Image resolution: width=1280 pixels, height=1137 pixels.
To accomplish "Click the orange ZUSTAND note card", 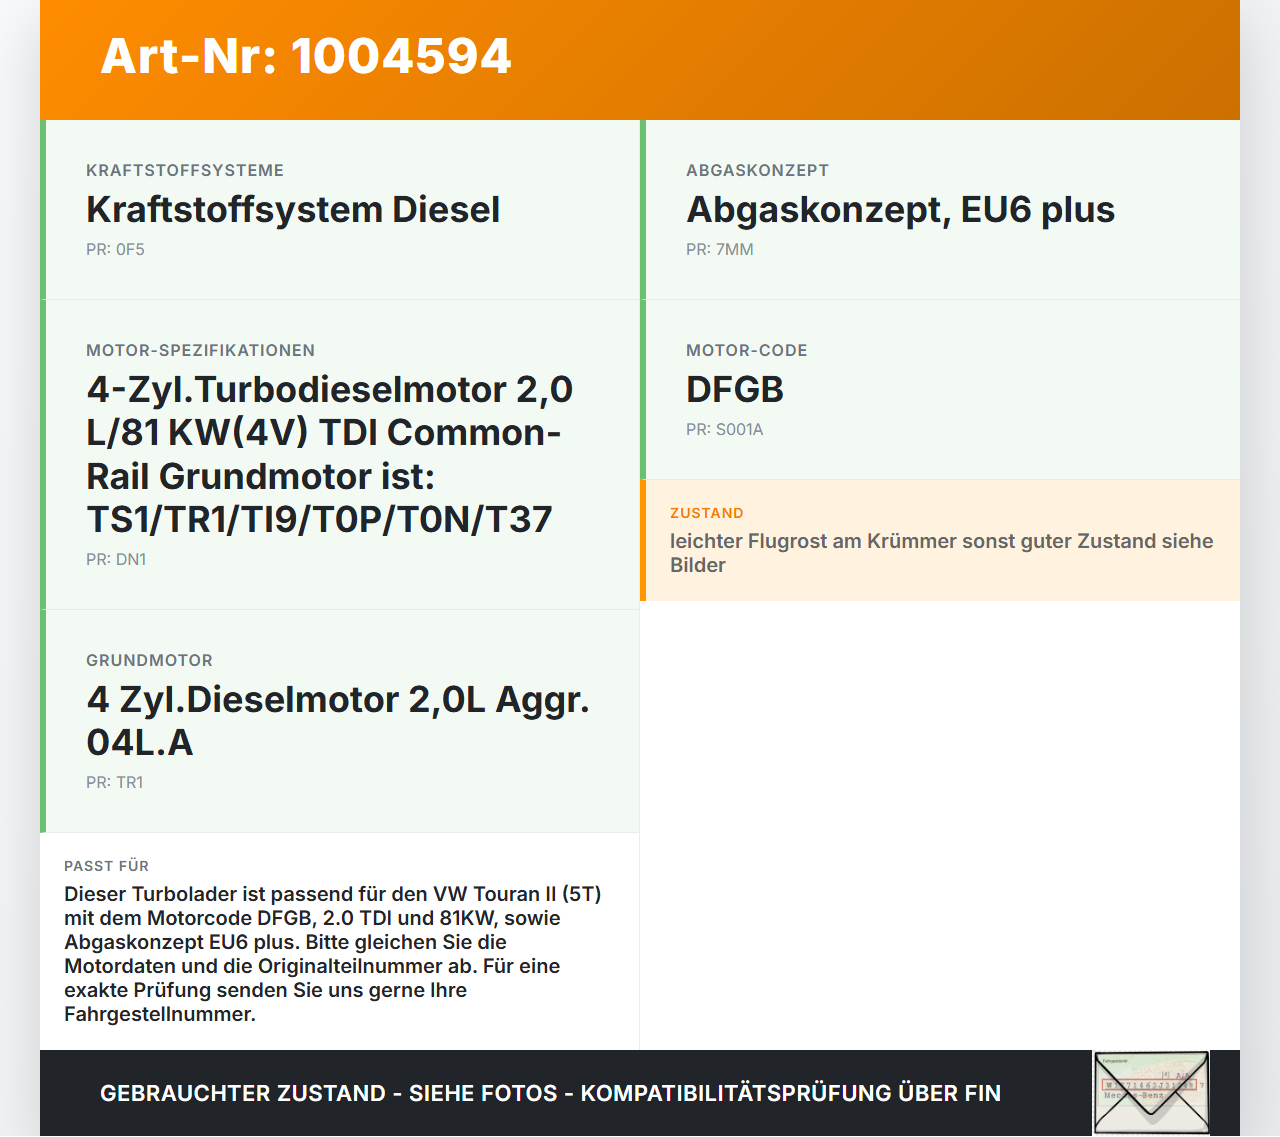I will click(x=941, y=540).
